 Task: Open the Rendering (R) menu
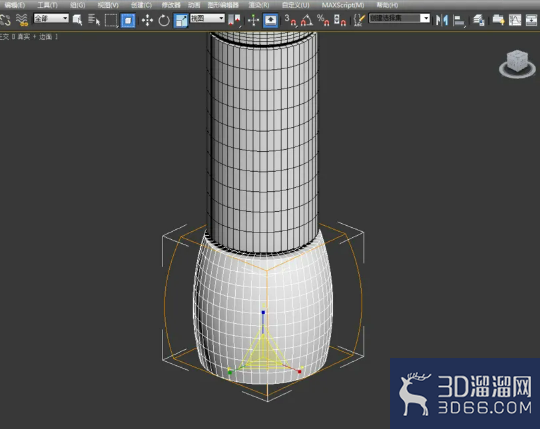point(259,5)
